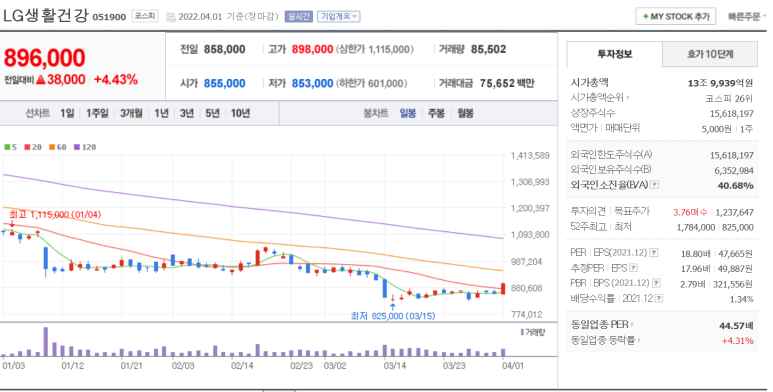Select the 3년 line chart period
Viewport: 773px width, 392px height.
[186, 113]
